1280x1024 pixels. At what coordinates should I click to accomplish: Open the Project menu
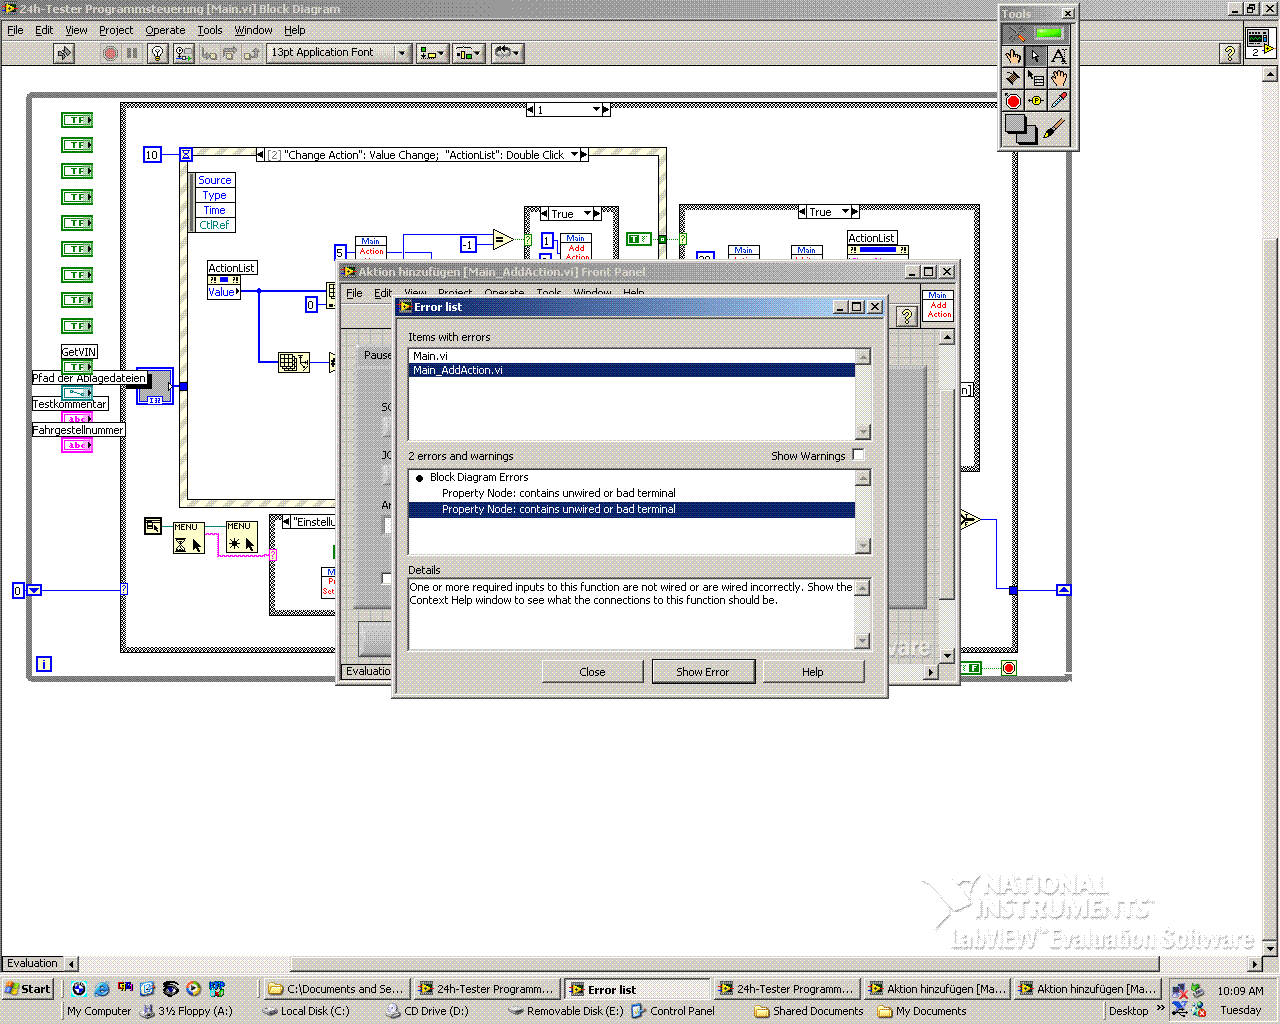pos(116,30)
